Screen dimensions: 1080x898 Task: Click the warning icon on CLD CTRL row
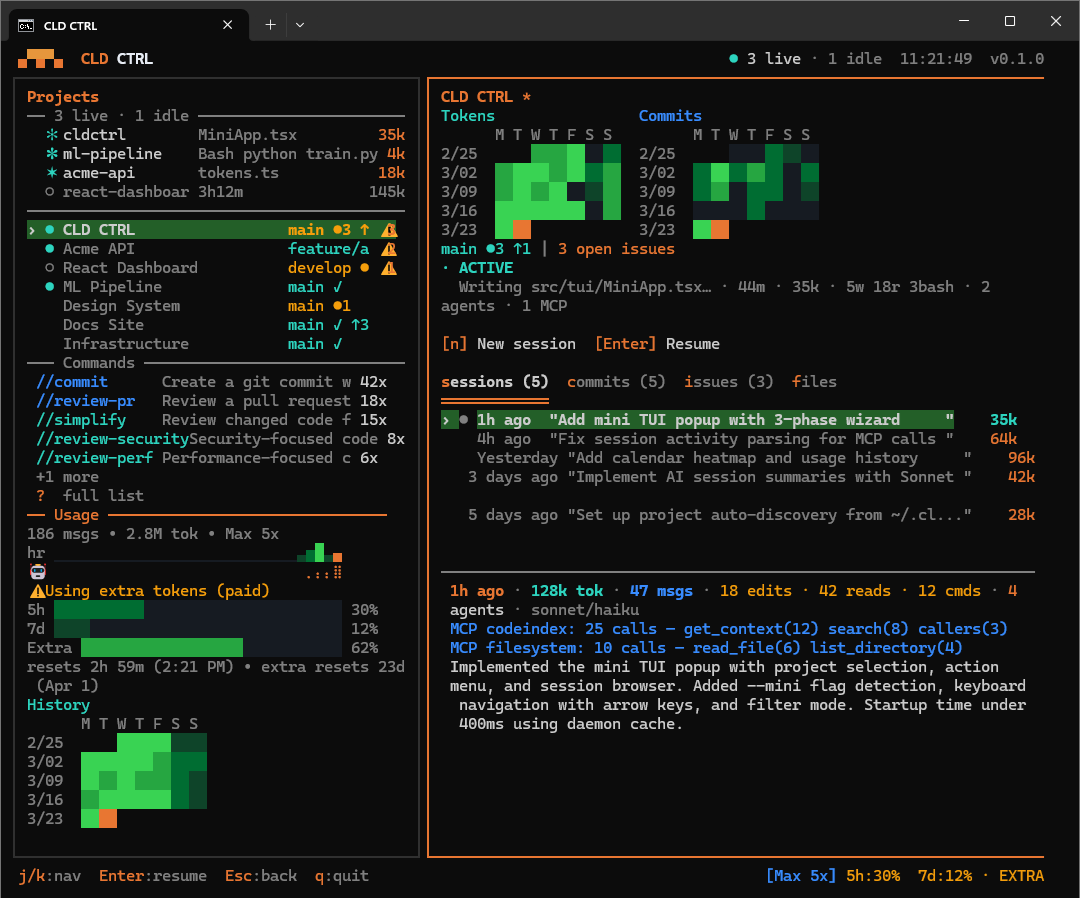tap(389, 229)
